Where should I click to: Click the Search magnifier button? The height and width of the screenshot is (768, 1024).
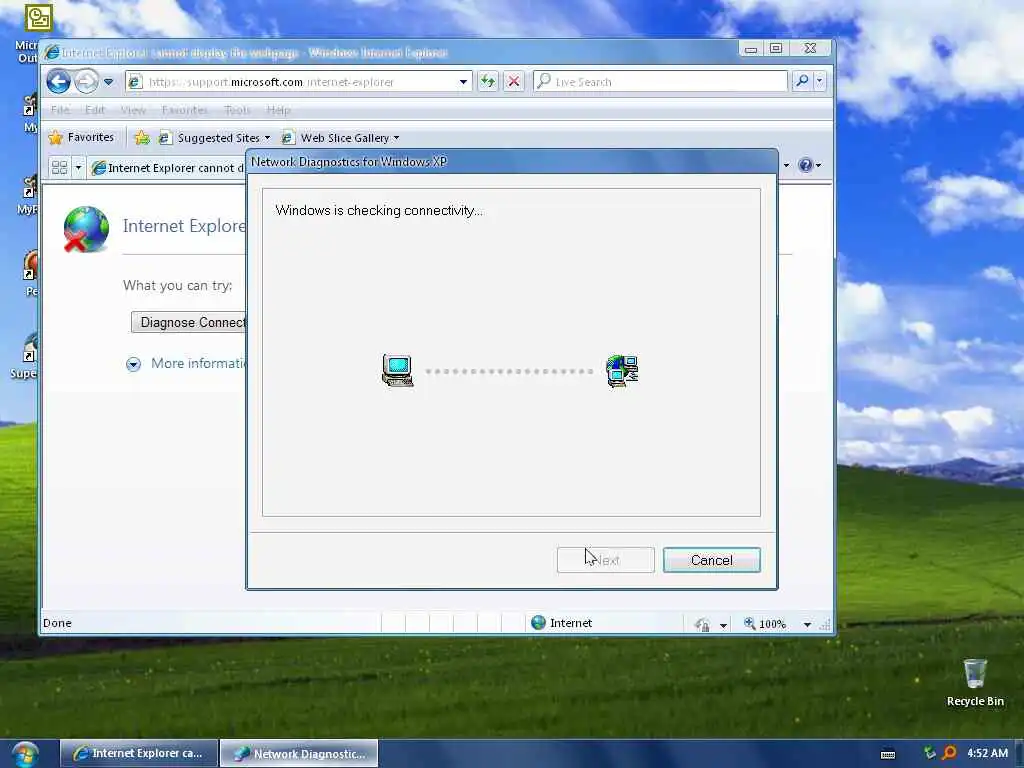tap(802, 81)
